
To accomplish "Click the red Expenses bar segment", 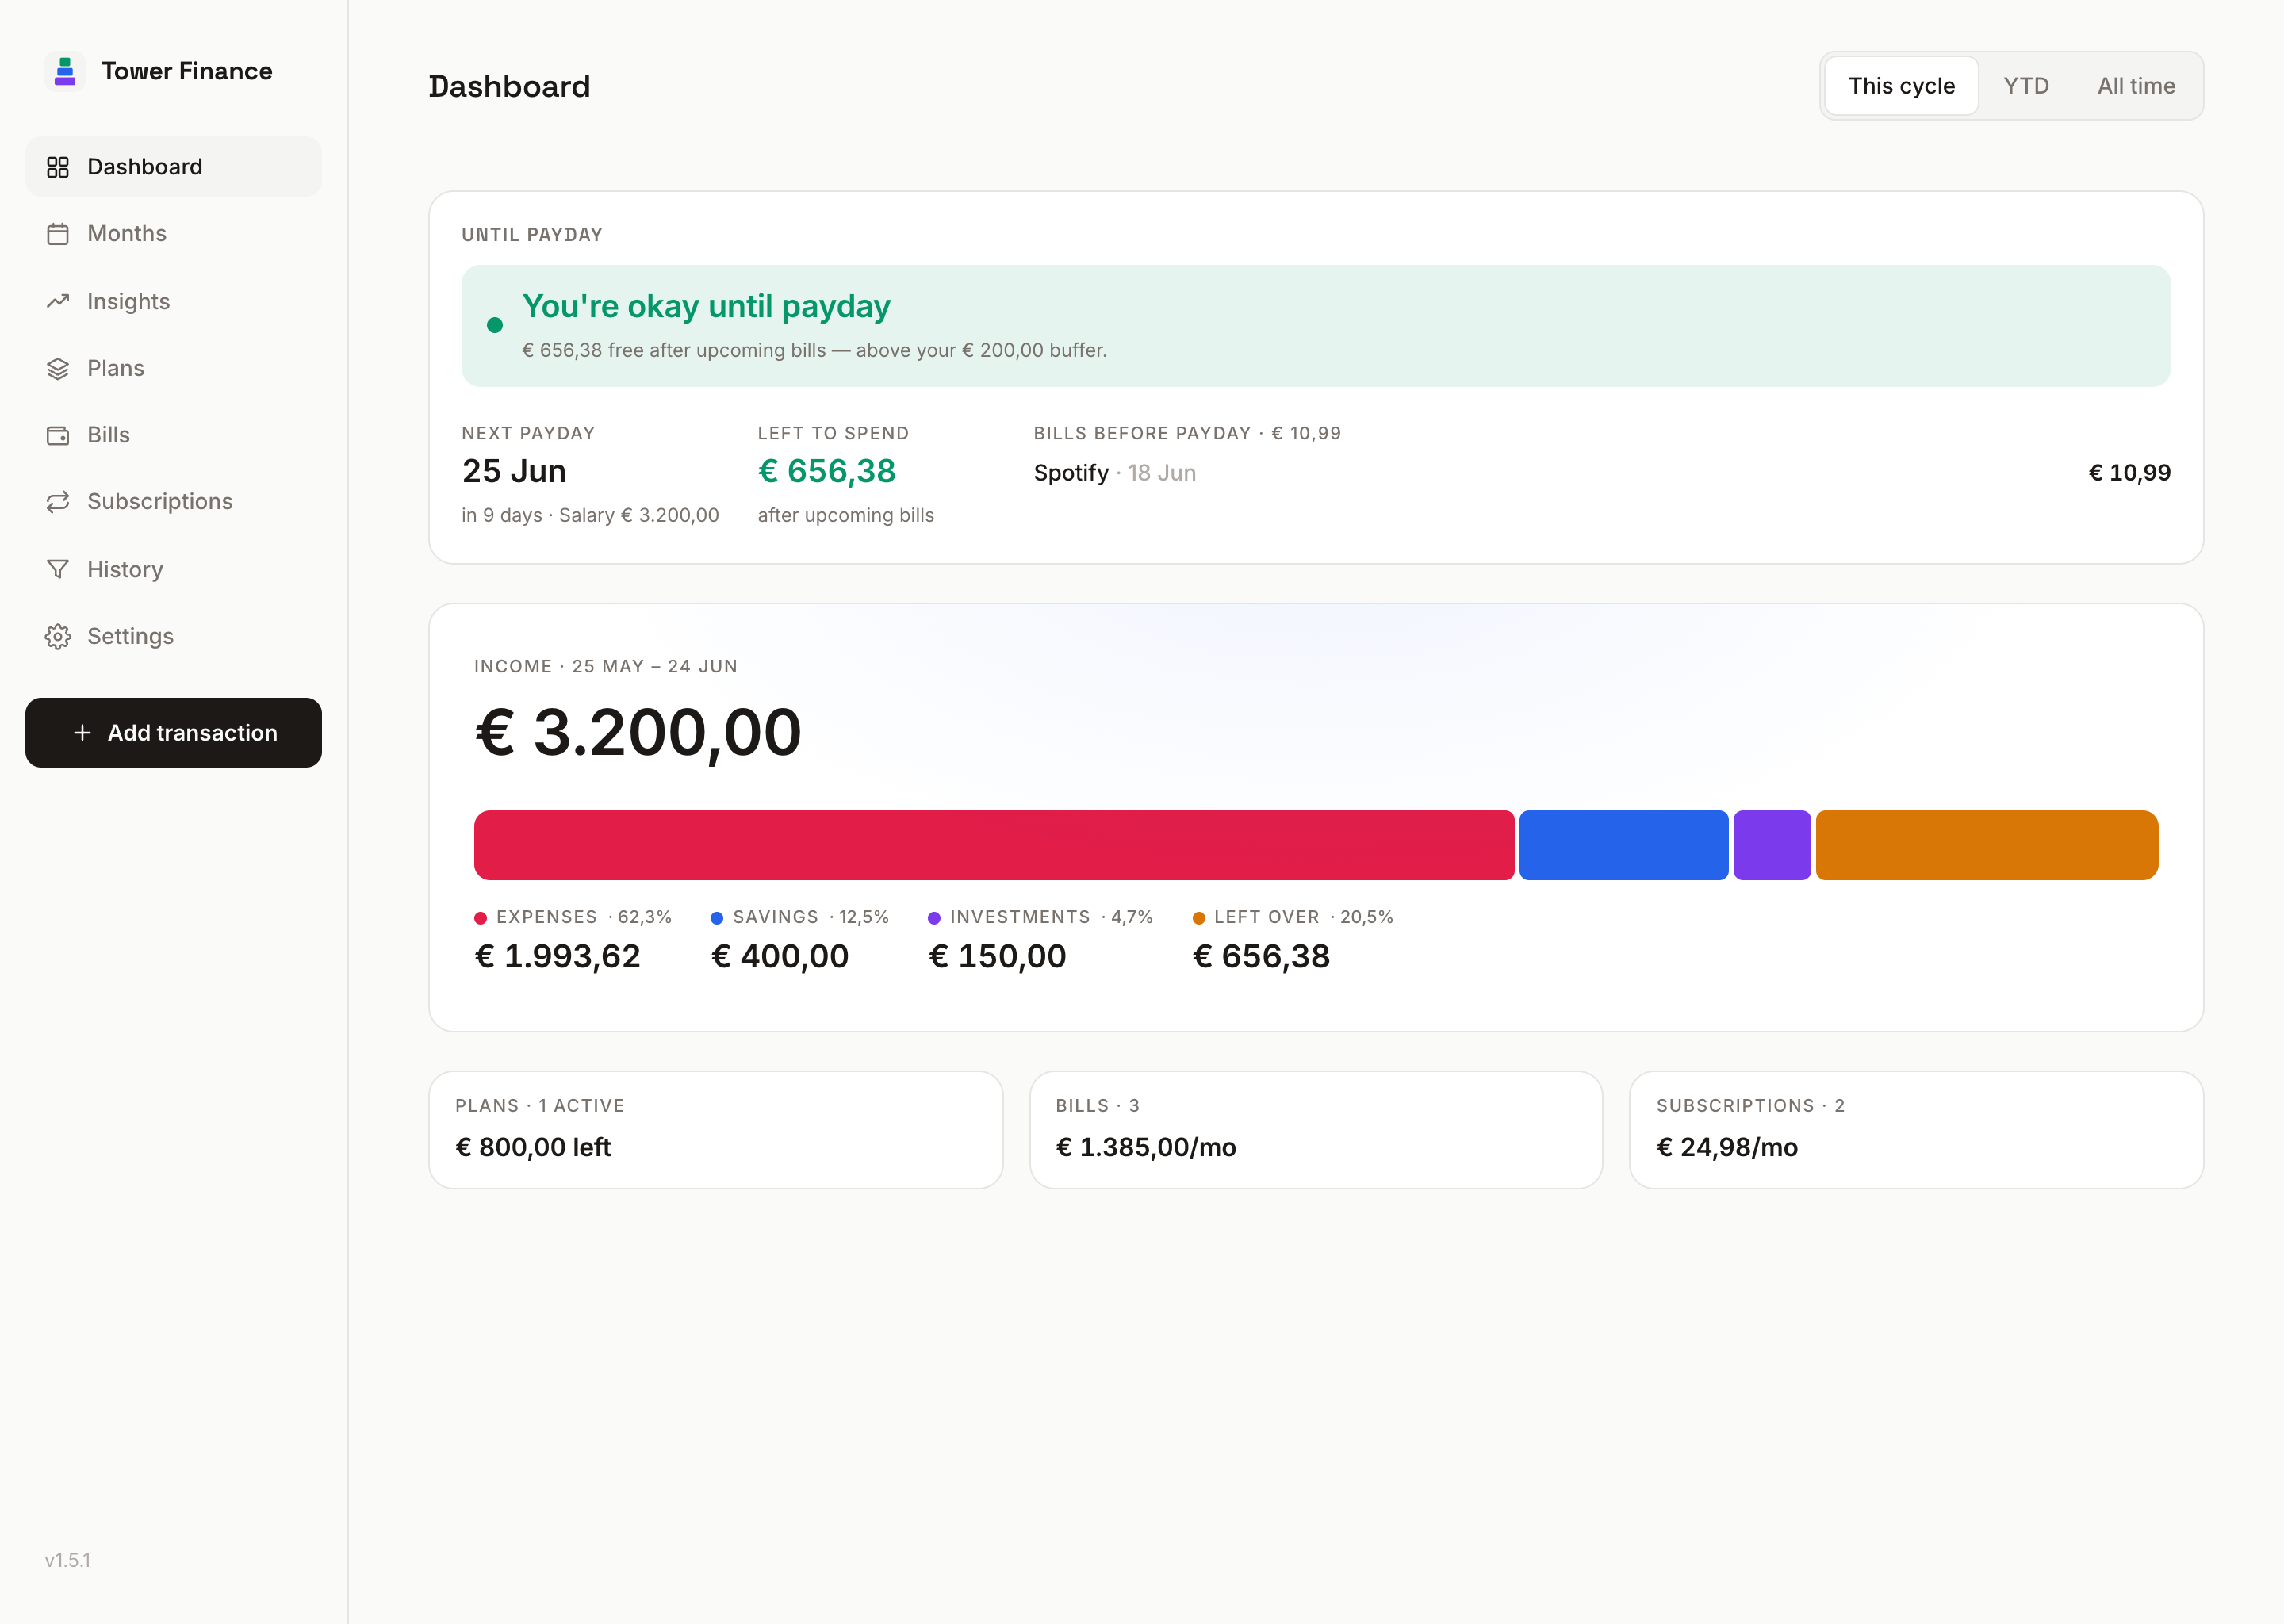I will pyautogui.click(x=994, y=845).
